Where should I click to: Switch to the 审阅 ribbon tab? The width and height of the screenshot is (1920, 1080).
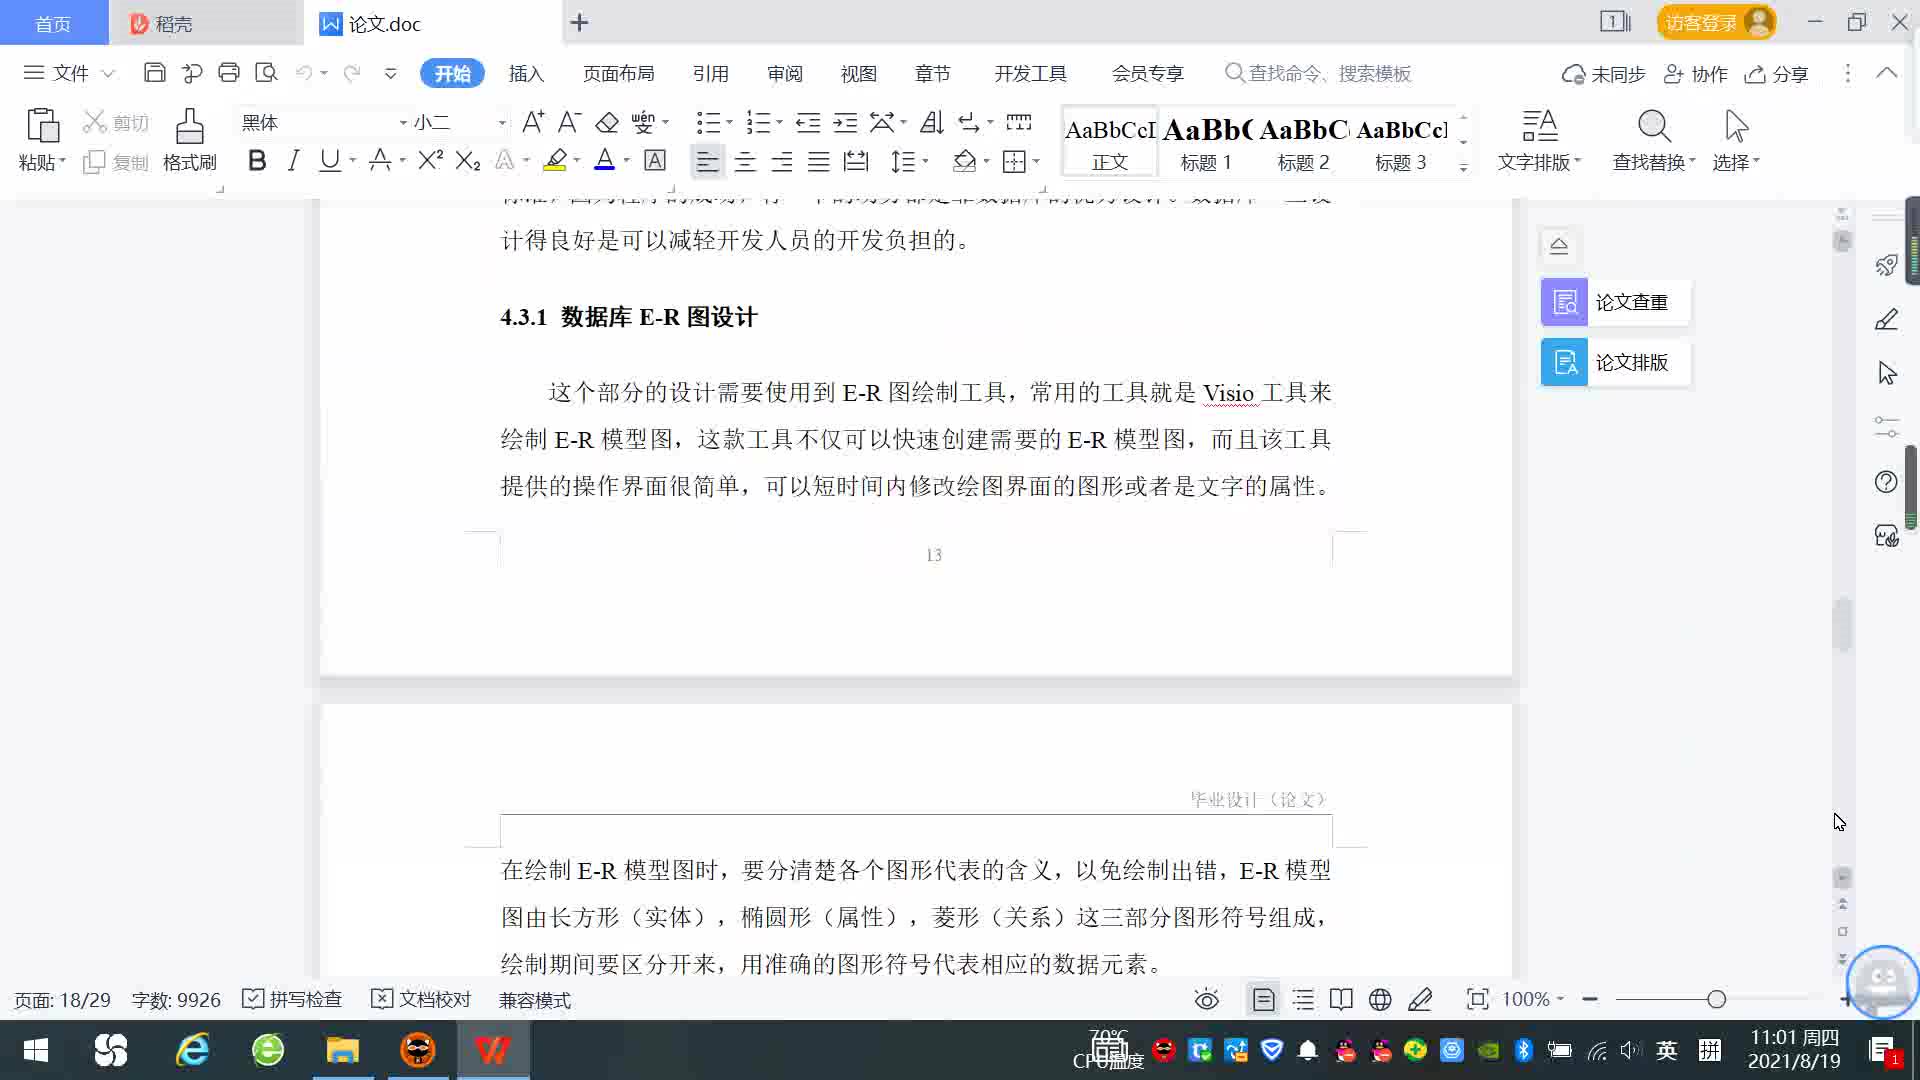pos(785,73)
